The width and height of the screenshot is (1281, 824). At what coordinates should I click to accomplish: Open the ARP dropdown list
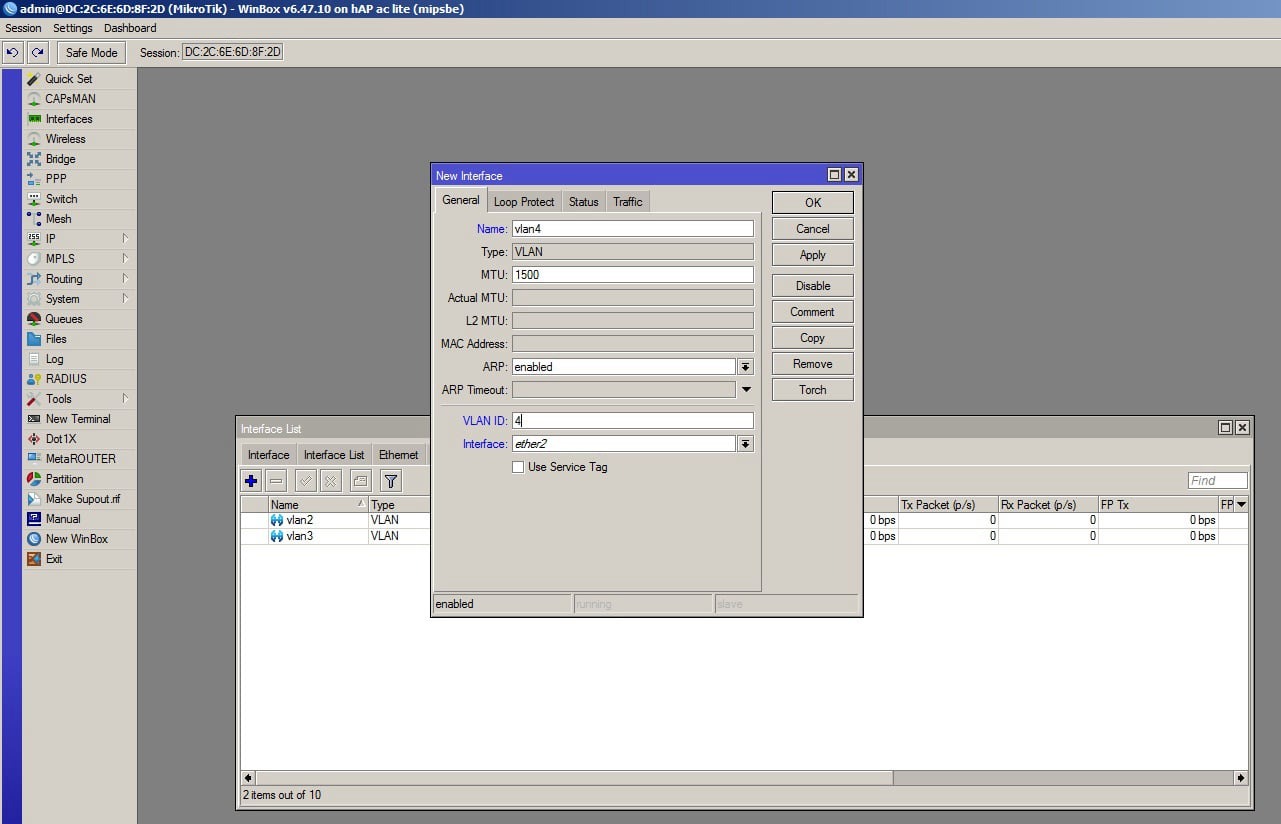745,367
